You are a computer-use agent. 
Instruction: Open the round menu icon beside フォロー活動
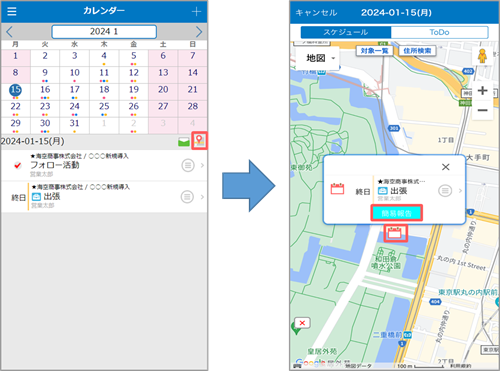click(x=188, y=165)
